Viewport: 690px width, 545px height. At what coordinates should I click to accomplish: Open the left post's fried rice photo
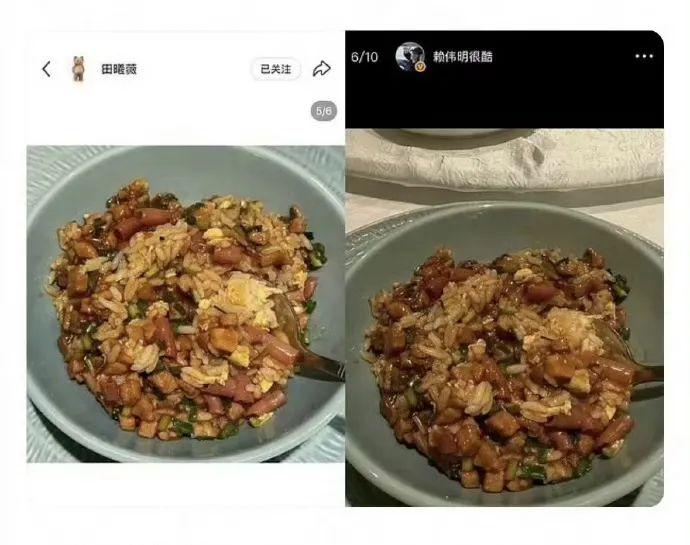point(186,304)
